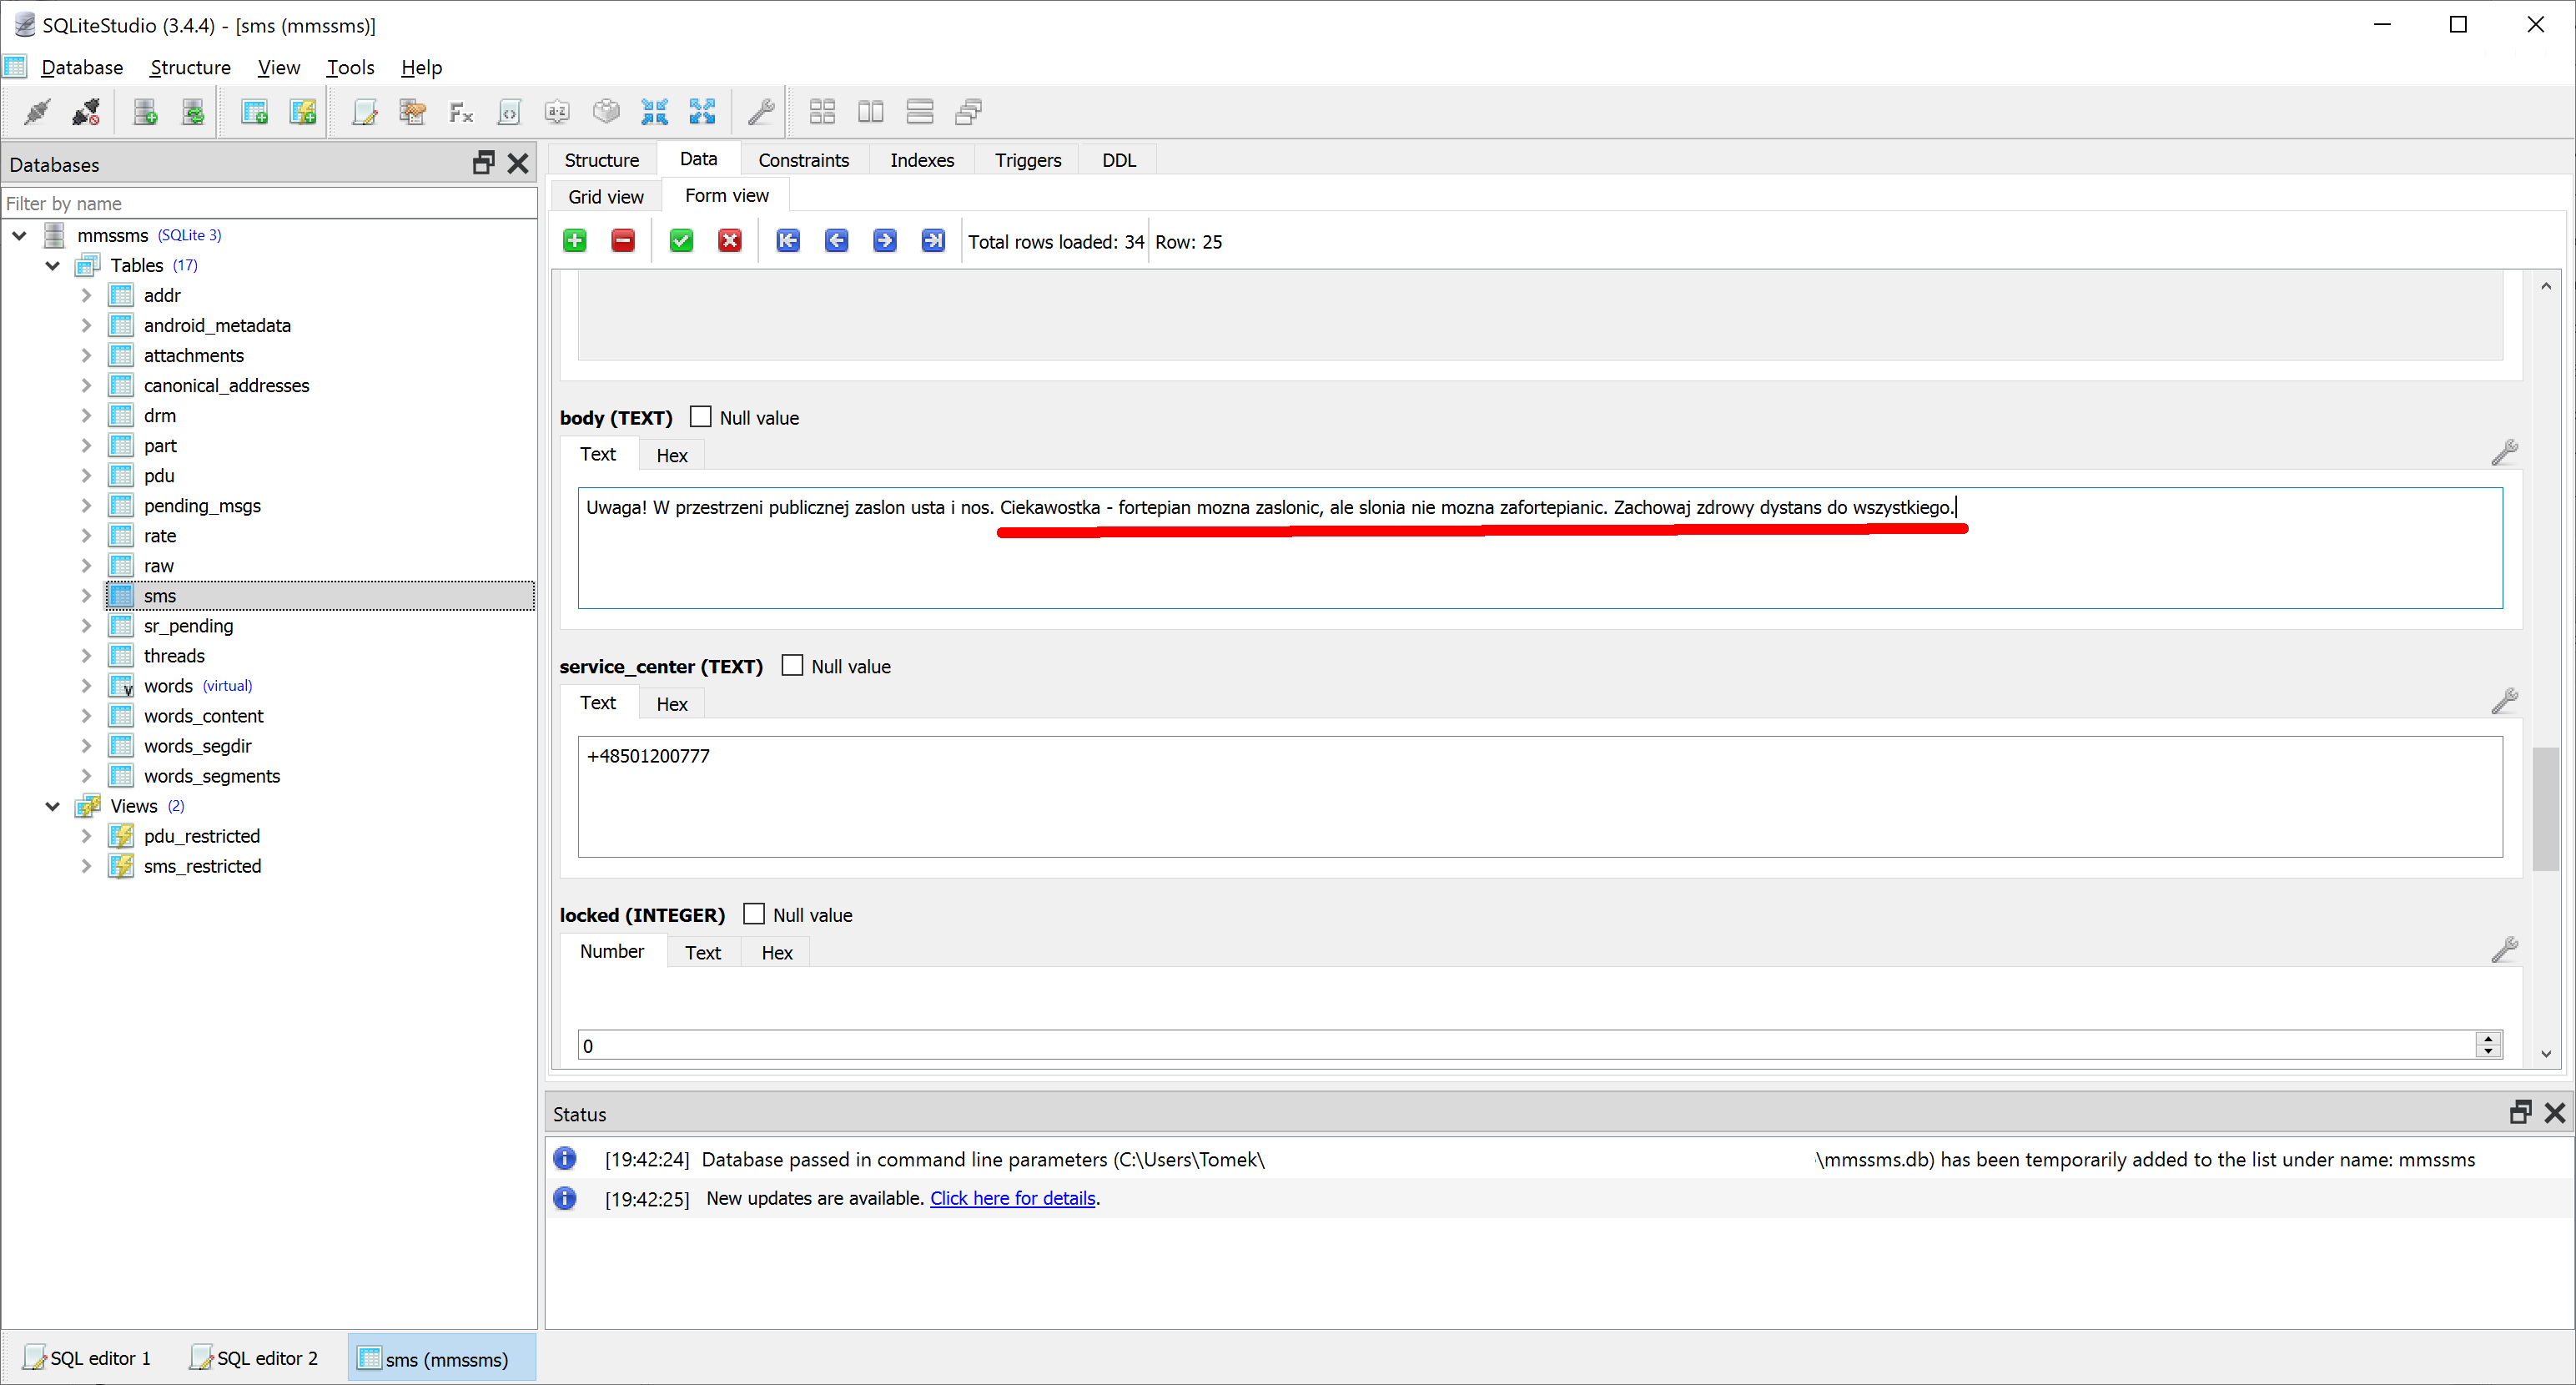
Task: Click the connect to database plug icon
Action: tap(38, 112)
